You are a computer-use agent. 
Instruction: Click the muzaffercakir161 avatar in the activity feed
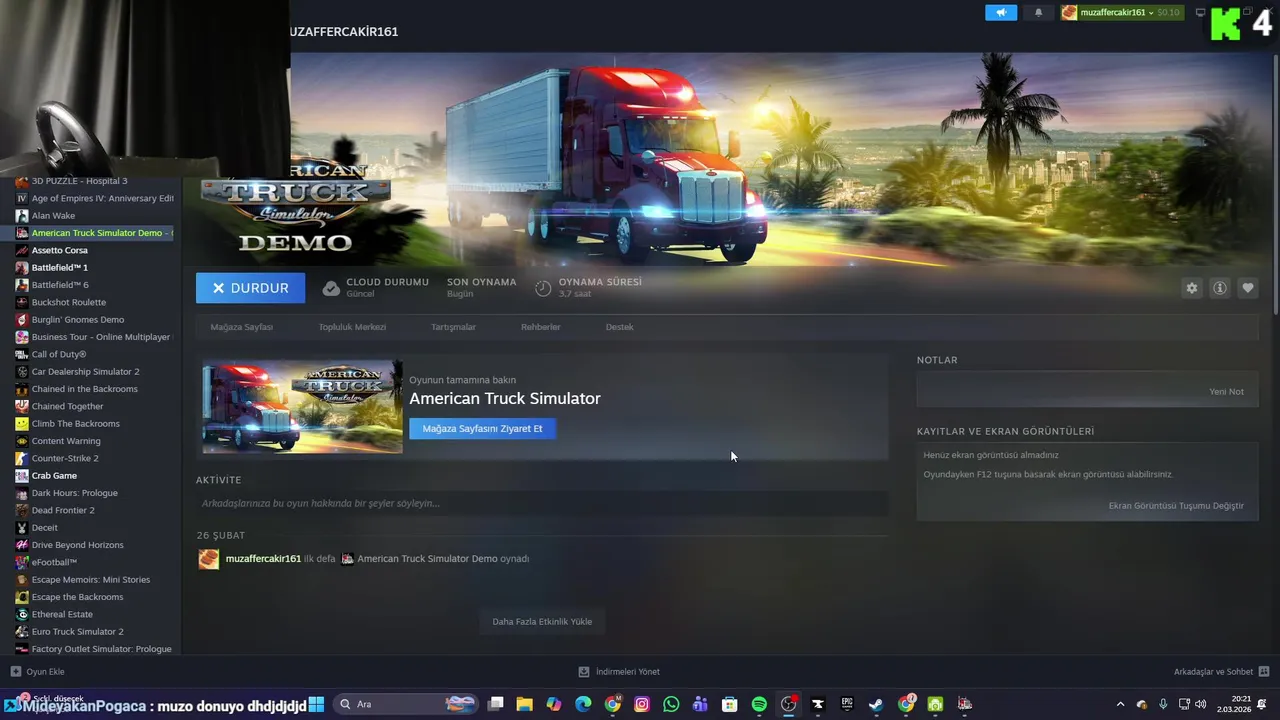click(x=208, y=559)
